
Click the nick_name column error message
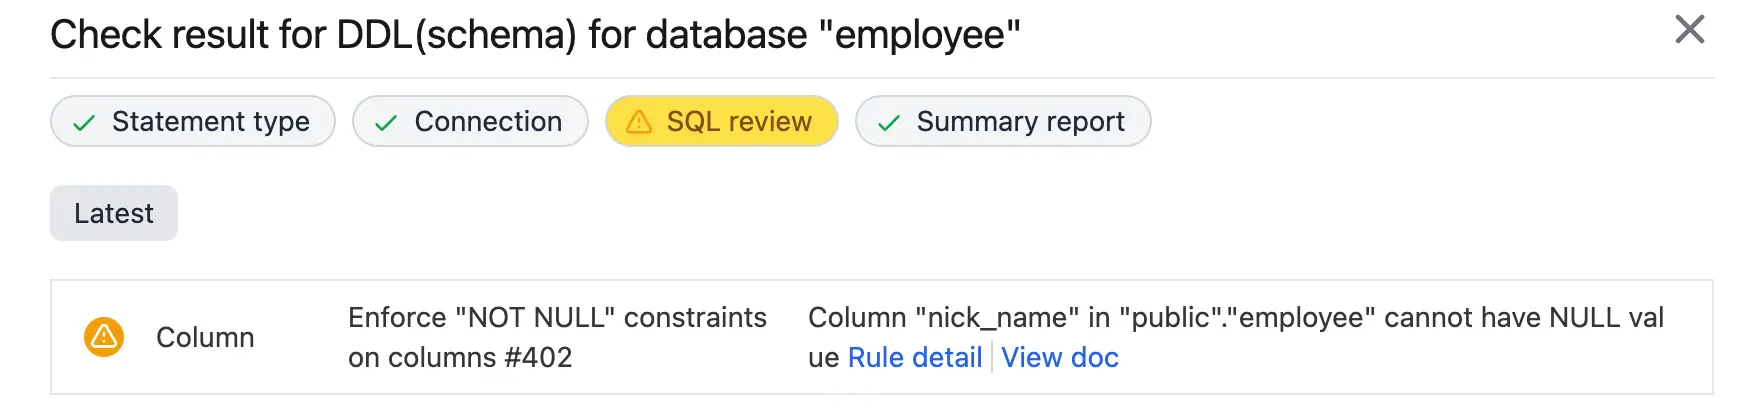point(1236,338)
